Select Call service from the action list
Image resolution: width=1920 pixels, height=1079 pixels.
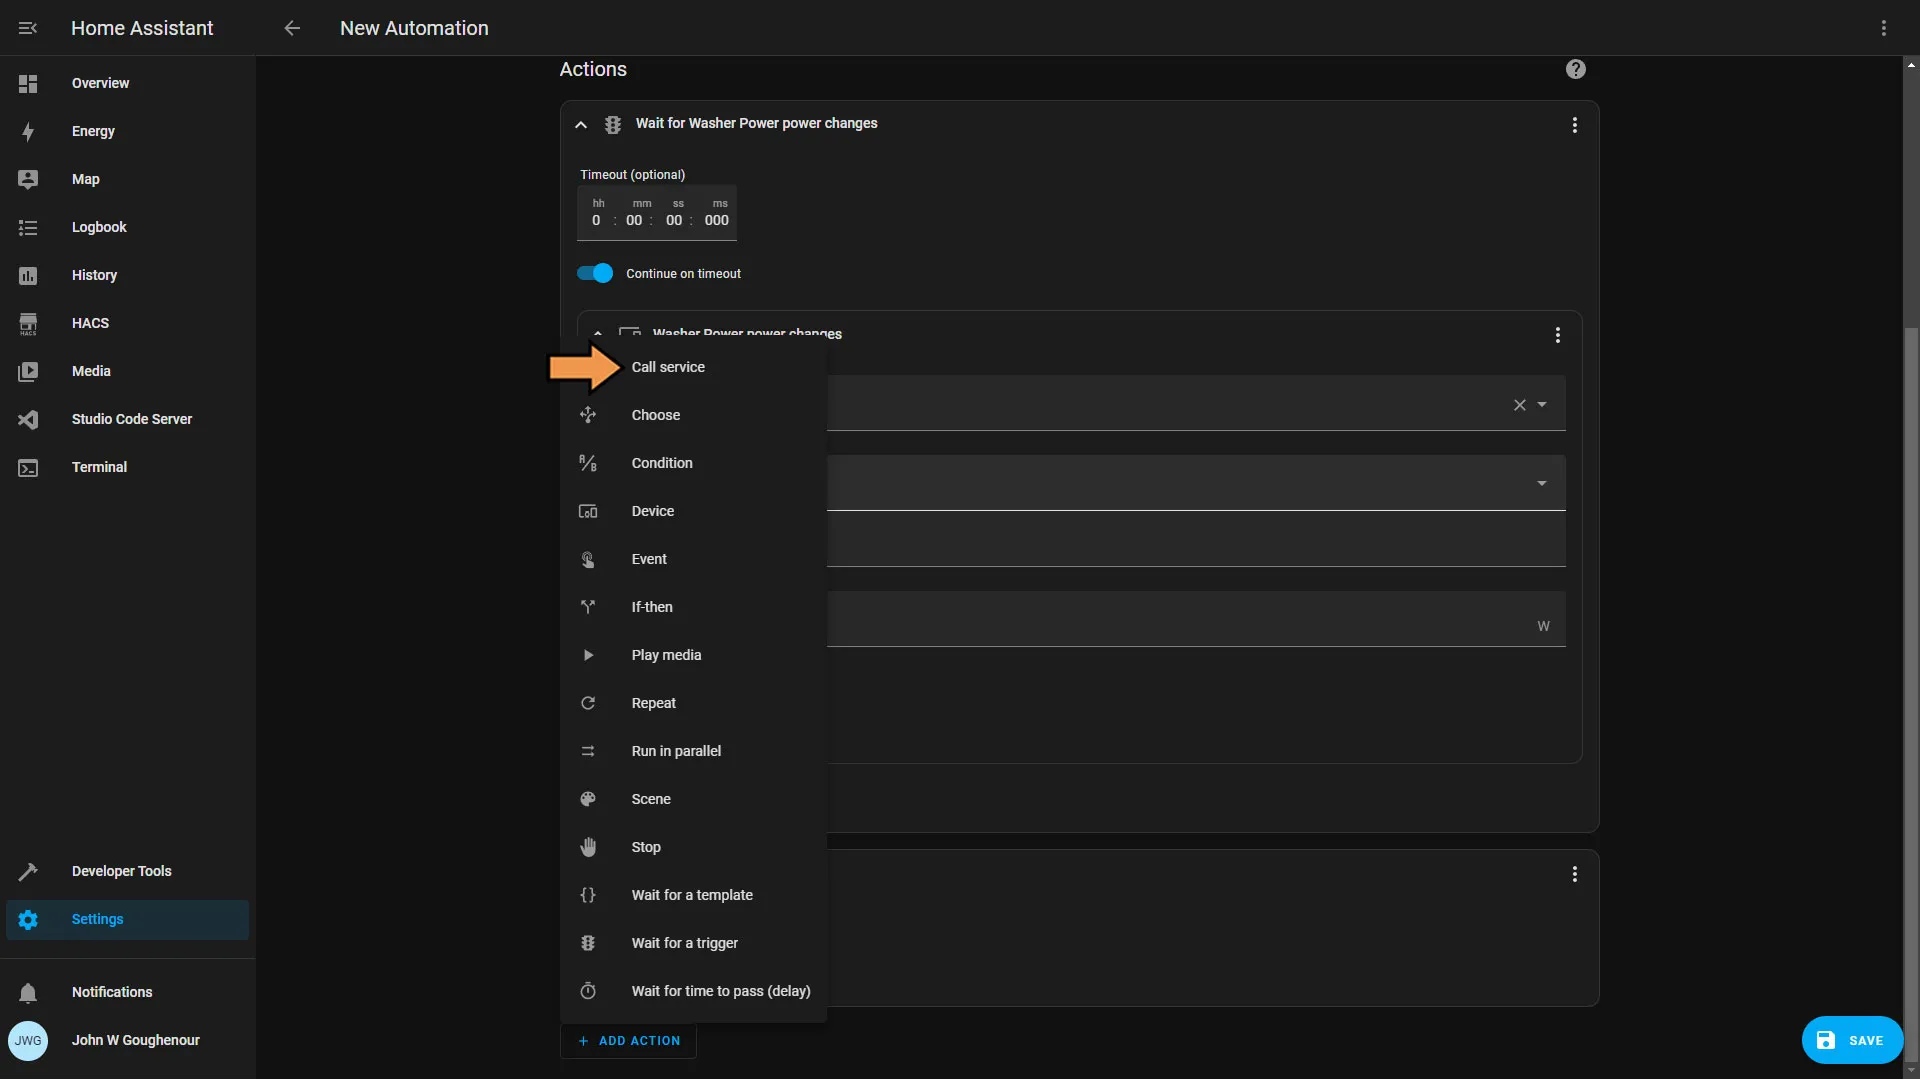pos(694,367)
